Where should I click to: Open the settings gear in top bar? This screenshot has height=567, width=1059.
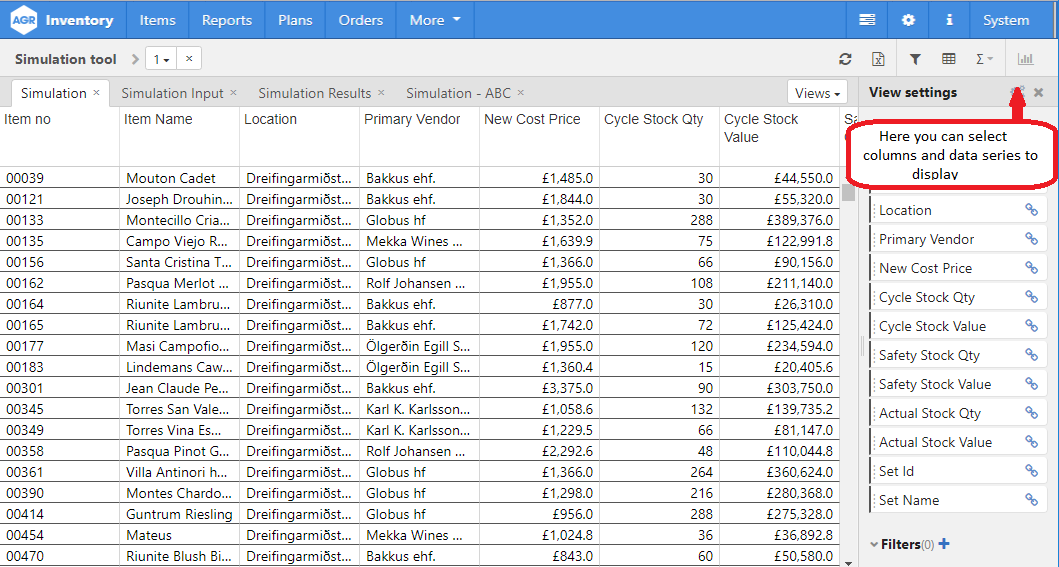click(x=908, y=20)
